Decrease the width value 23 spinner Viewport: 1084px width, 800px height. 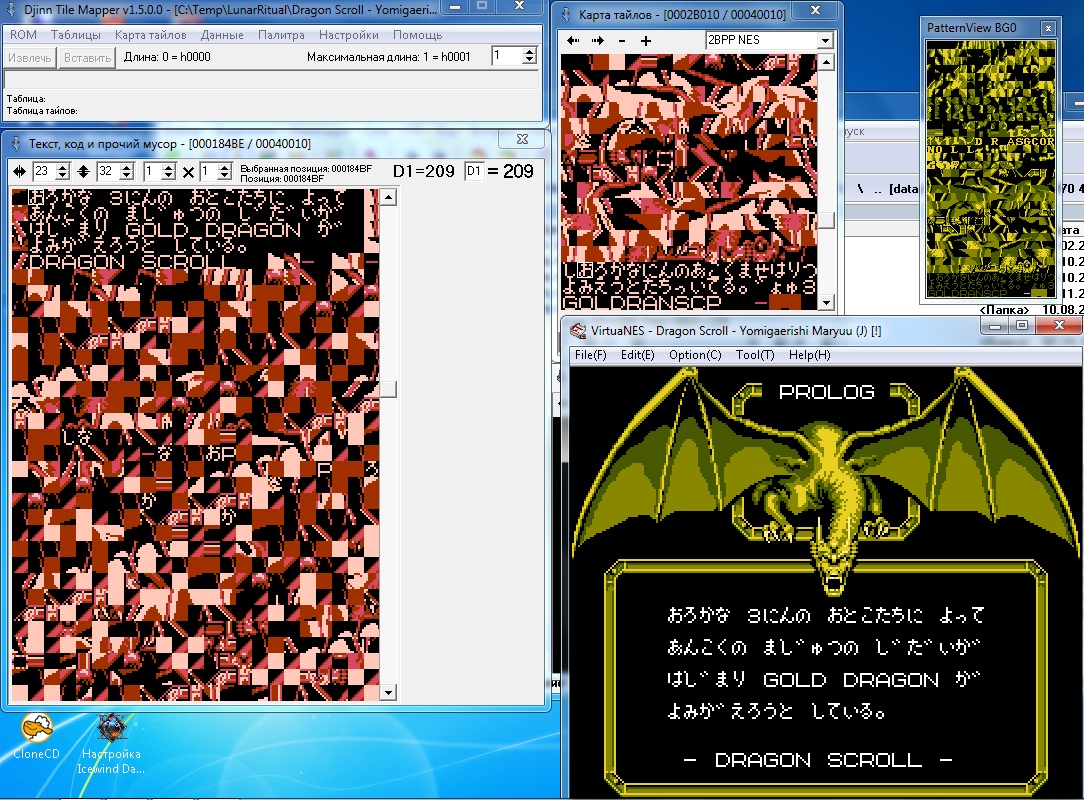coord(63,176)
